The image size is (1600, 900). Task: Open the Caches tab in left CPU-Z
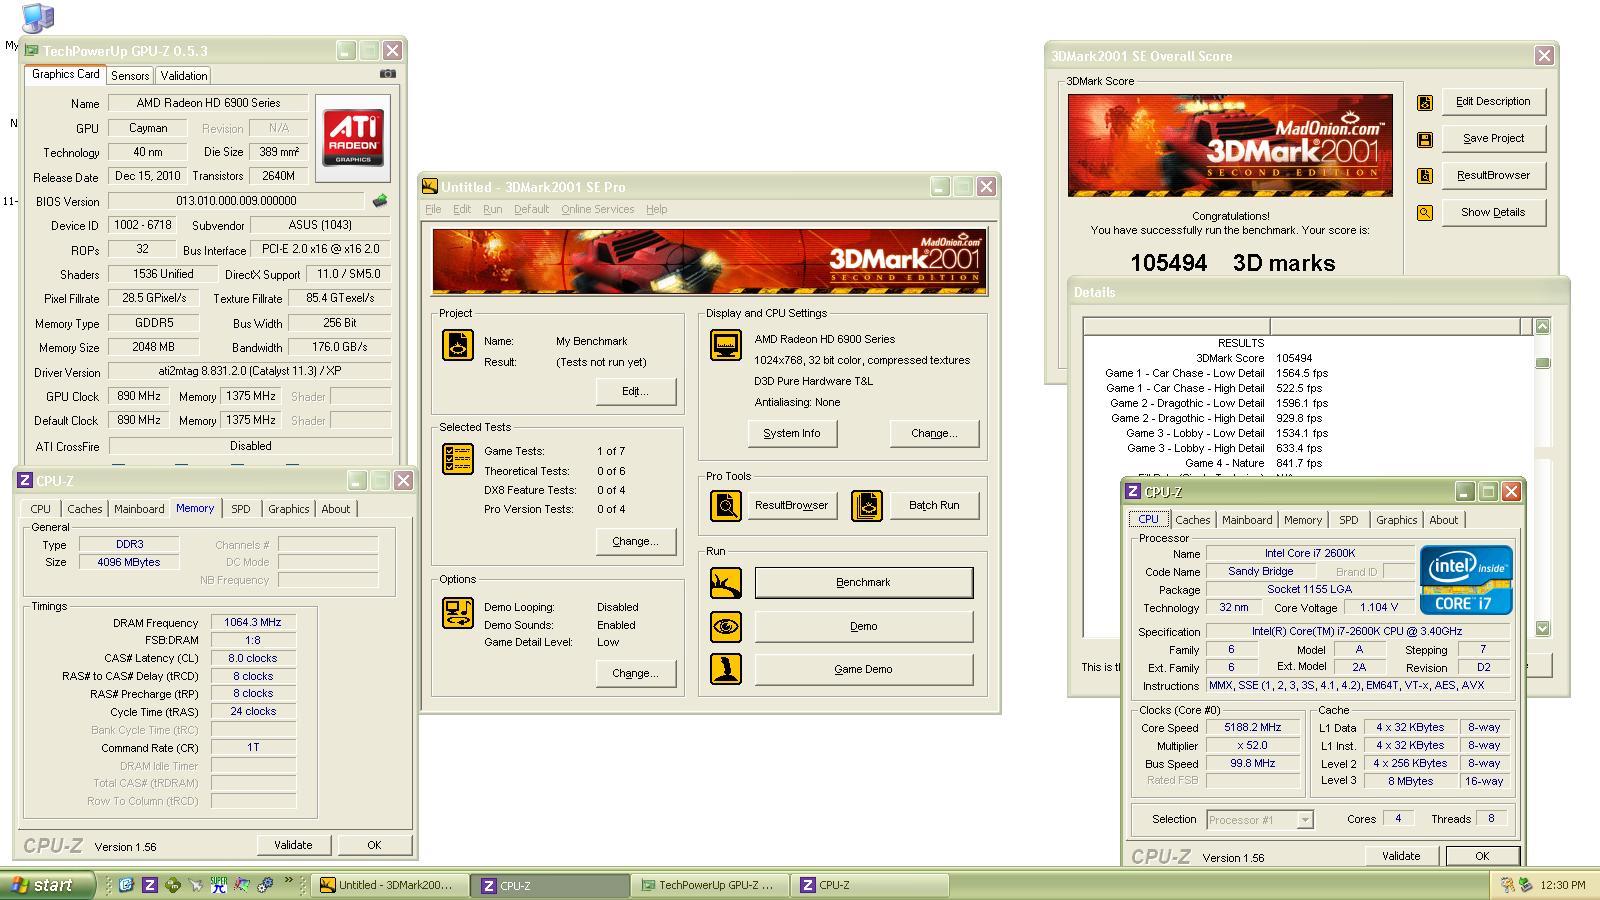85,509
